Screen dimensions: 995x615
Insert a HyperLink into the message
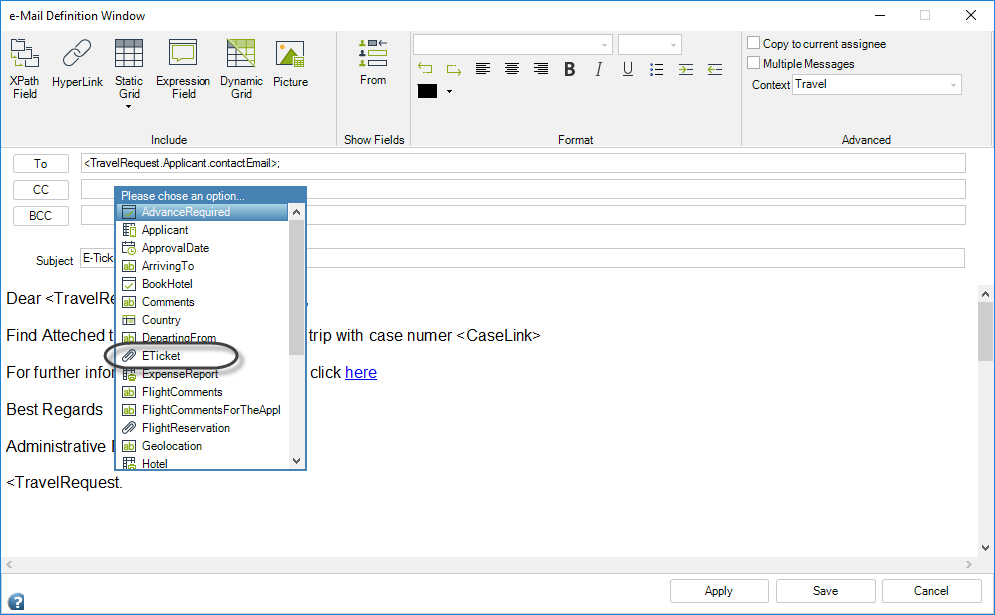tap(77, 63)
